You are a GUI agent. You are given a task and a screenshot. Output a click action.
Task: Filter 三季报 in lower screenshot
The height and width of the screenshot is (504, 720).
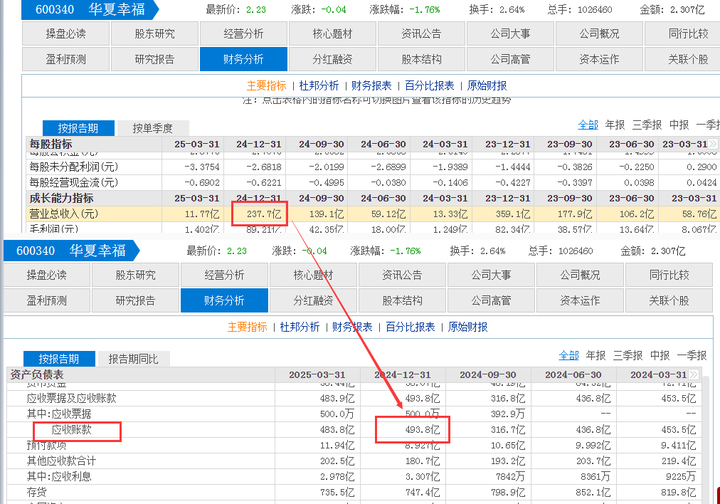coord(628,355)
